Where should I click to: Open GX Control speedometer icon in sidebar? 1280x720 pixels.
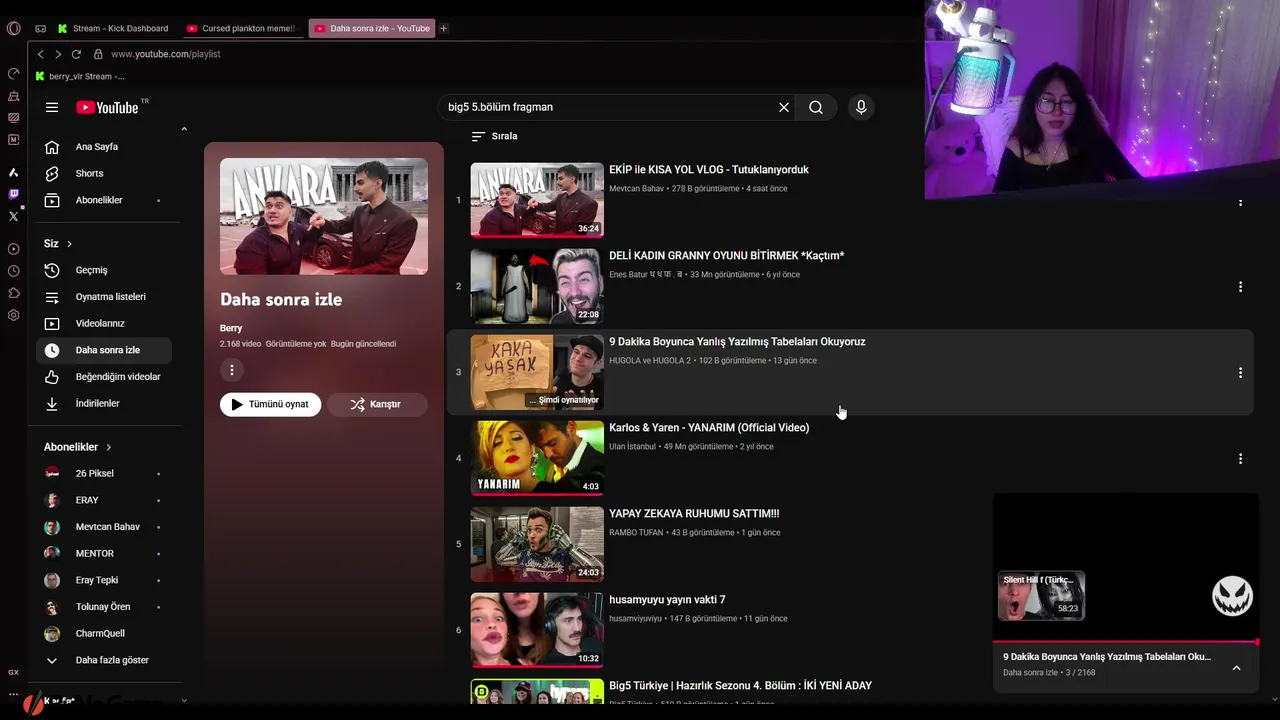[x=13, y=73]
